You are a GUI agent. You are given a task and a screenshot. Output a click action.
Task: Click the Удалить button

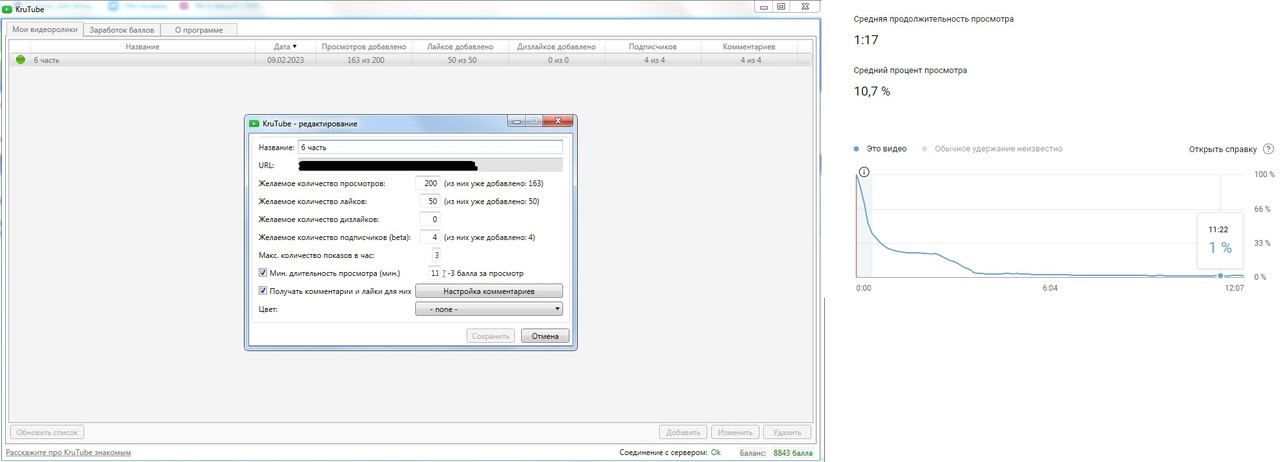787,433
